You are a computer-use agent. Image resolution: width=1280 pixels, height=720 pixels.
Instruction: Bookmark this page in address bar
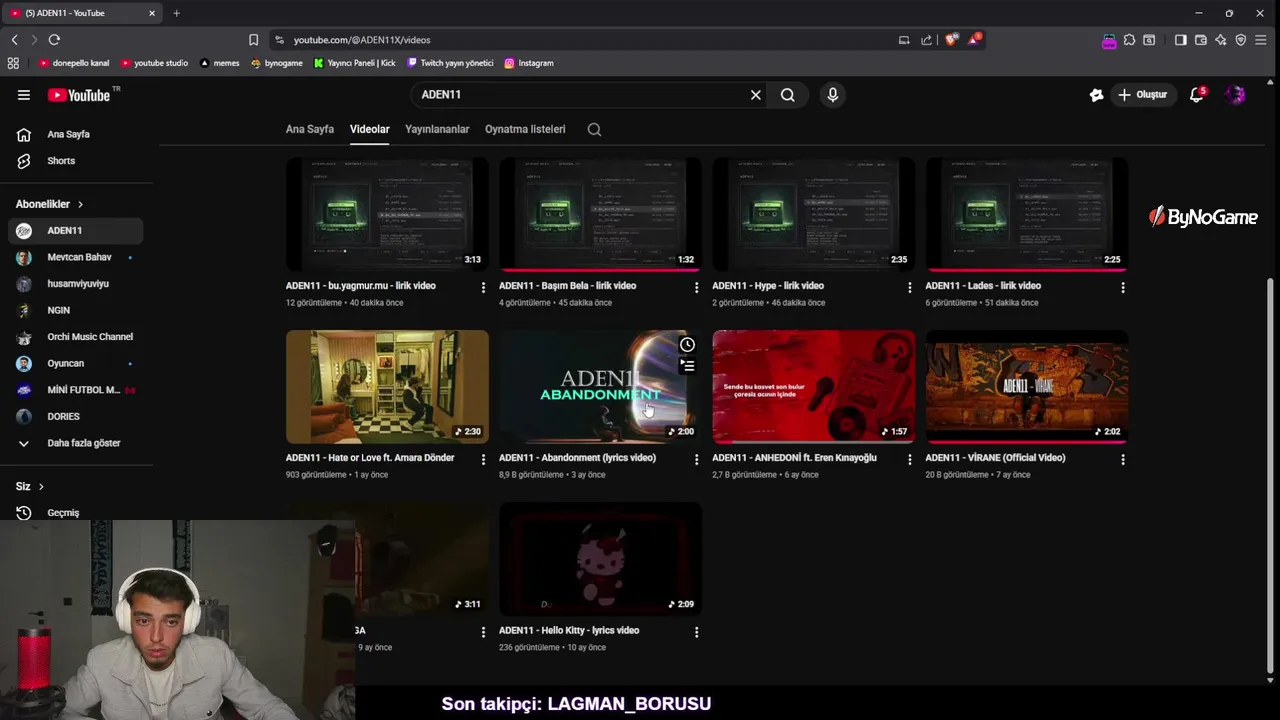coord(254,40)
